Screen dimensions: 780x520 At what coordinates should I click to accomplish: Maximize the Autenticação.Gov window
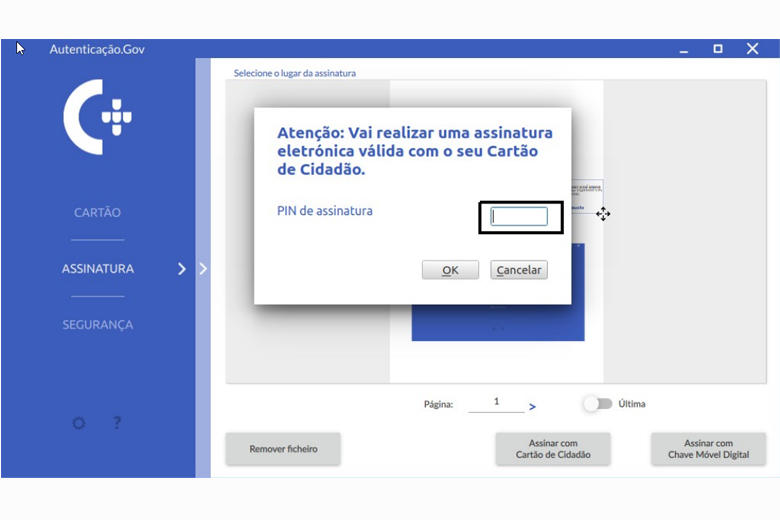coord(718,49)
